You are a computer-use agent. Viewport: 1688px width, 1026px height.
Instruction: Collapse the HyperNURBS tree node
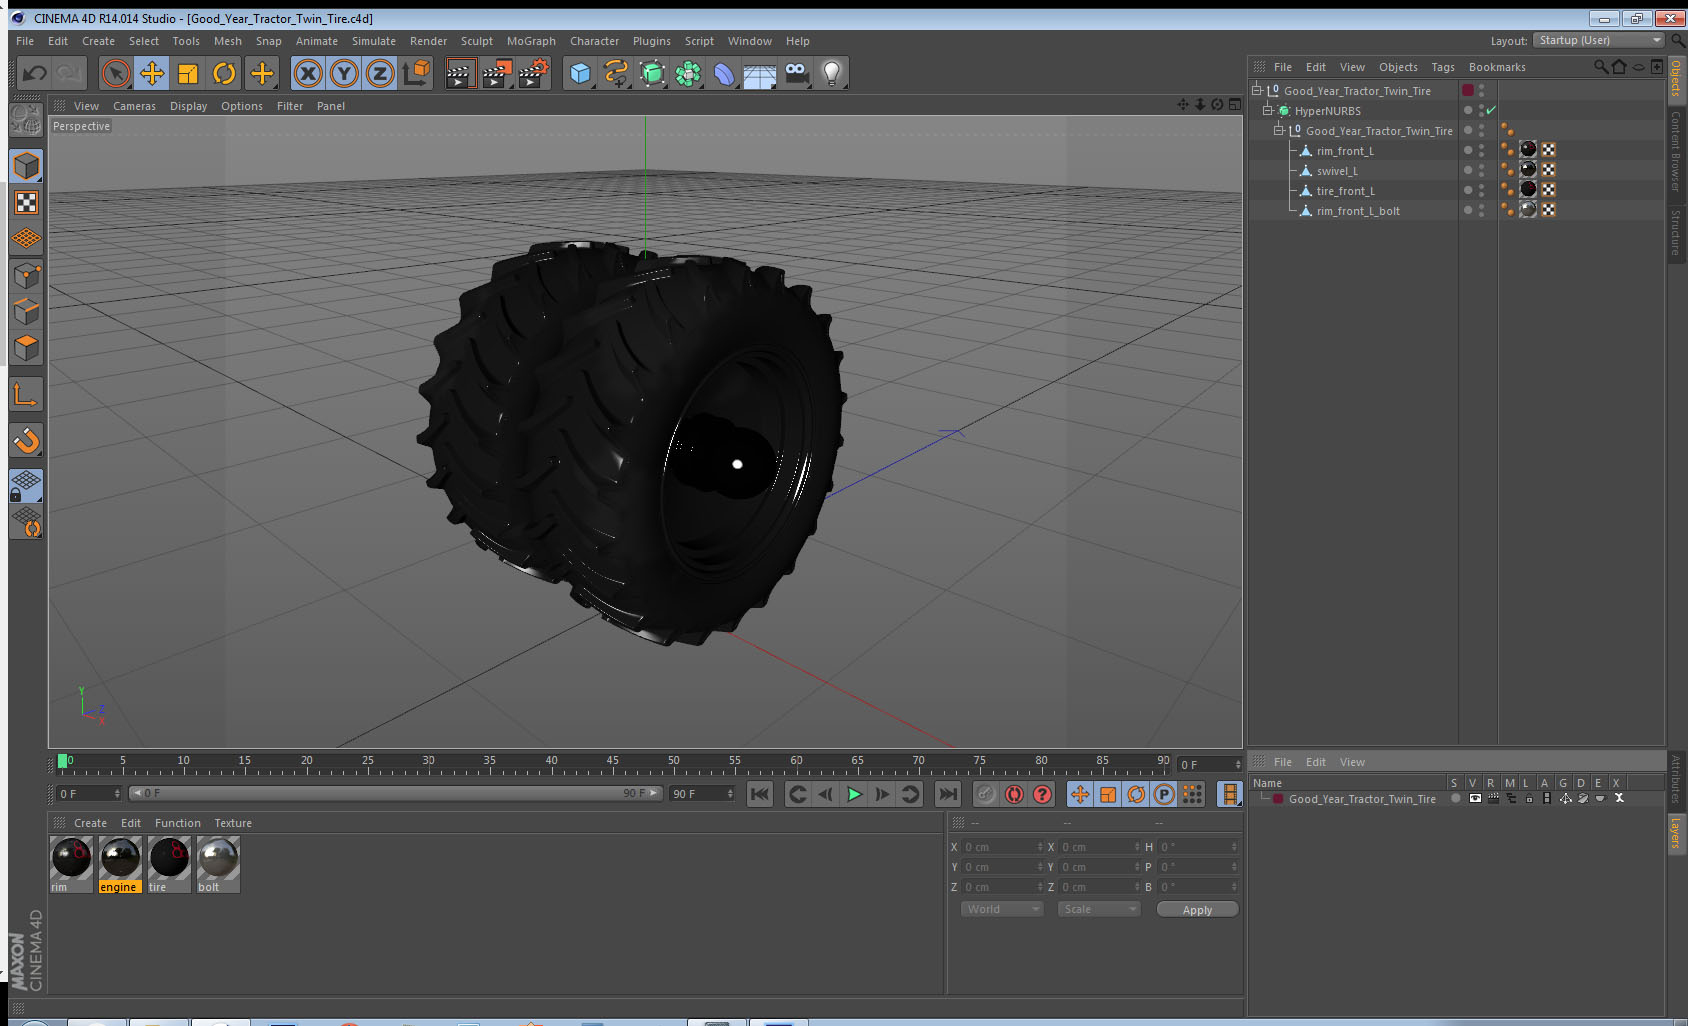point(1267,110)
